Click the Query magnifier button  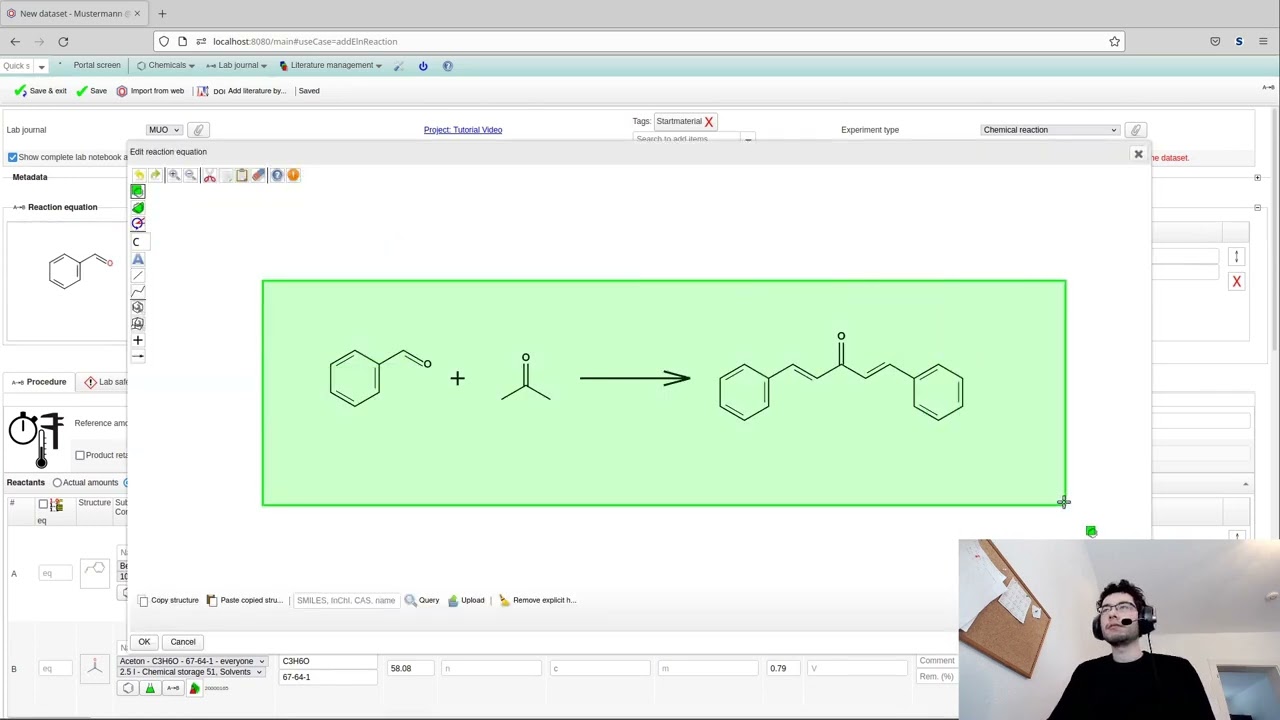(422, 600)
